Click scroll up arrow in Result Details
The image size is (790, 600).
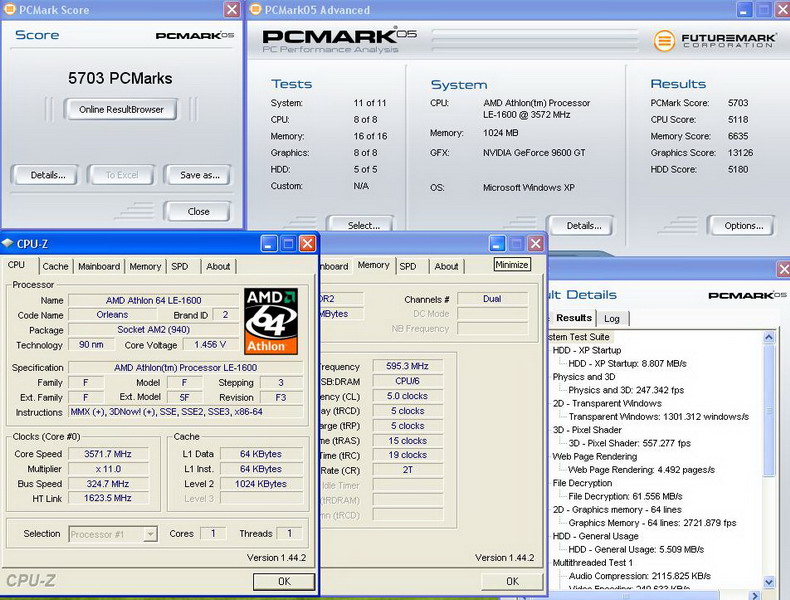(x=769, y=337)
